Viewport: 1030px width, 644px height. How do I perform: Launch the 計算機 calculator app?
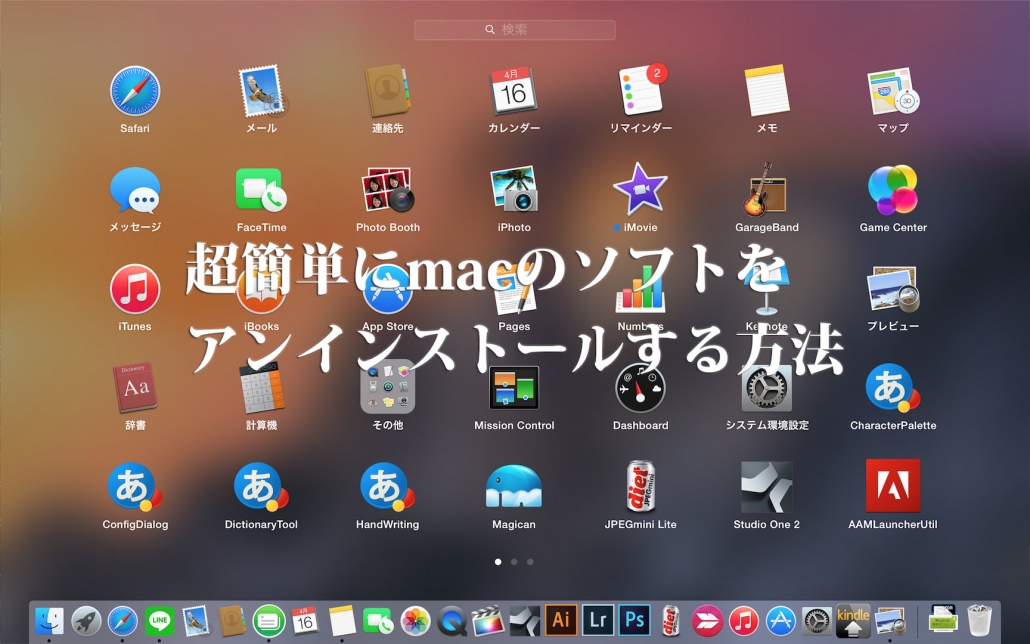[x=261, y=388]
